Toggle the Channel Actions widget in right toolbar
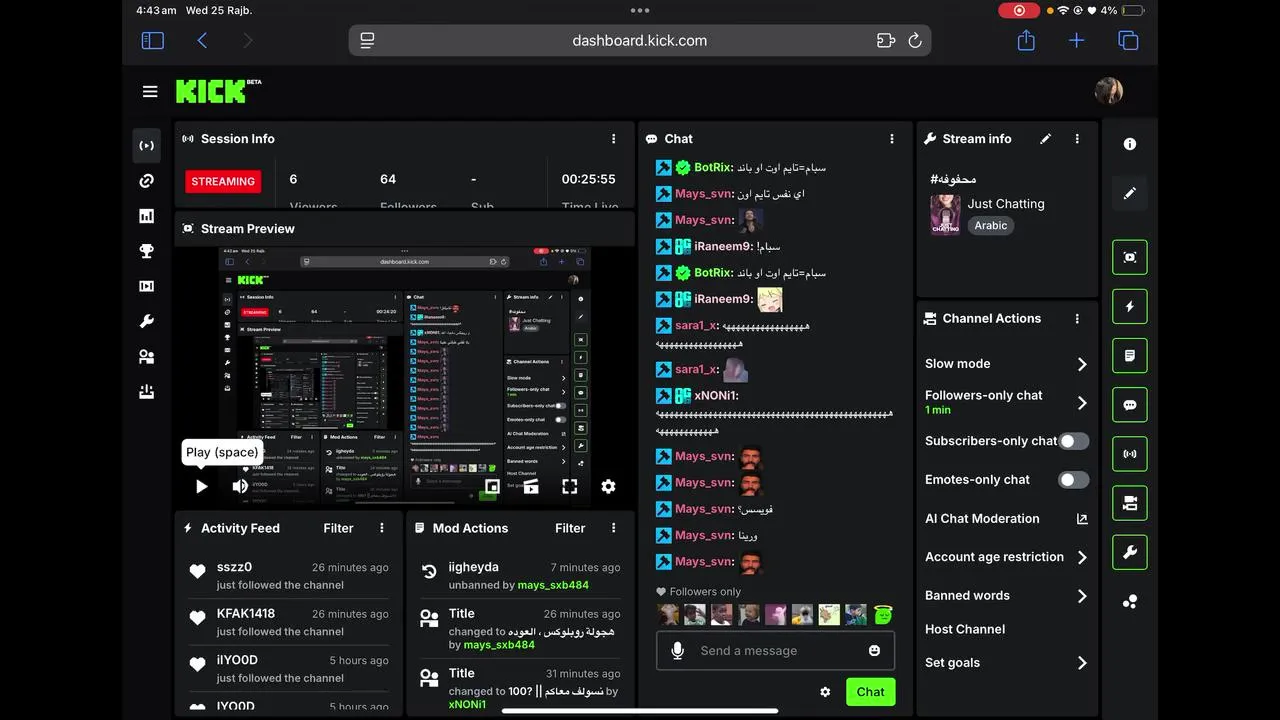 pos(1130,503)
